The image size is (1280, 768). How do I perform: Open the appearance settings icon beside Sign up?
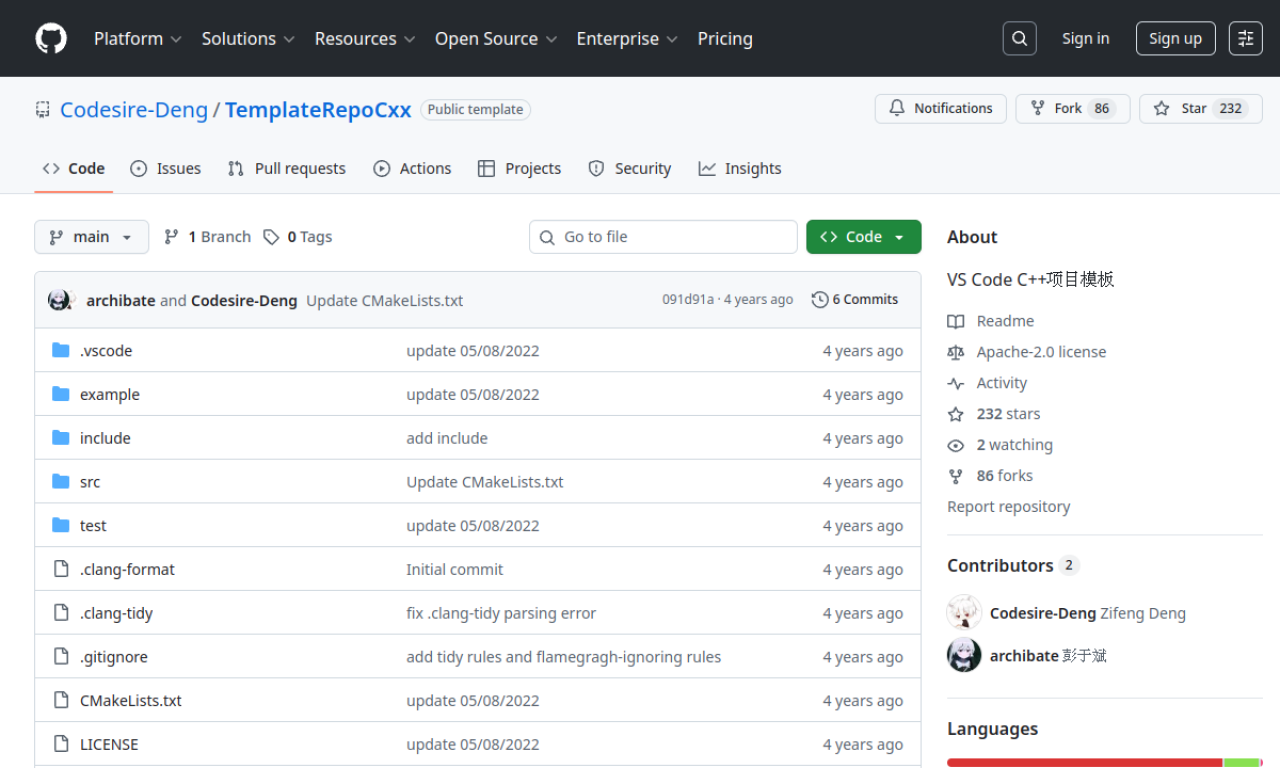pyautogui.click(x=1245, y=39)
